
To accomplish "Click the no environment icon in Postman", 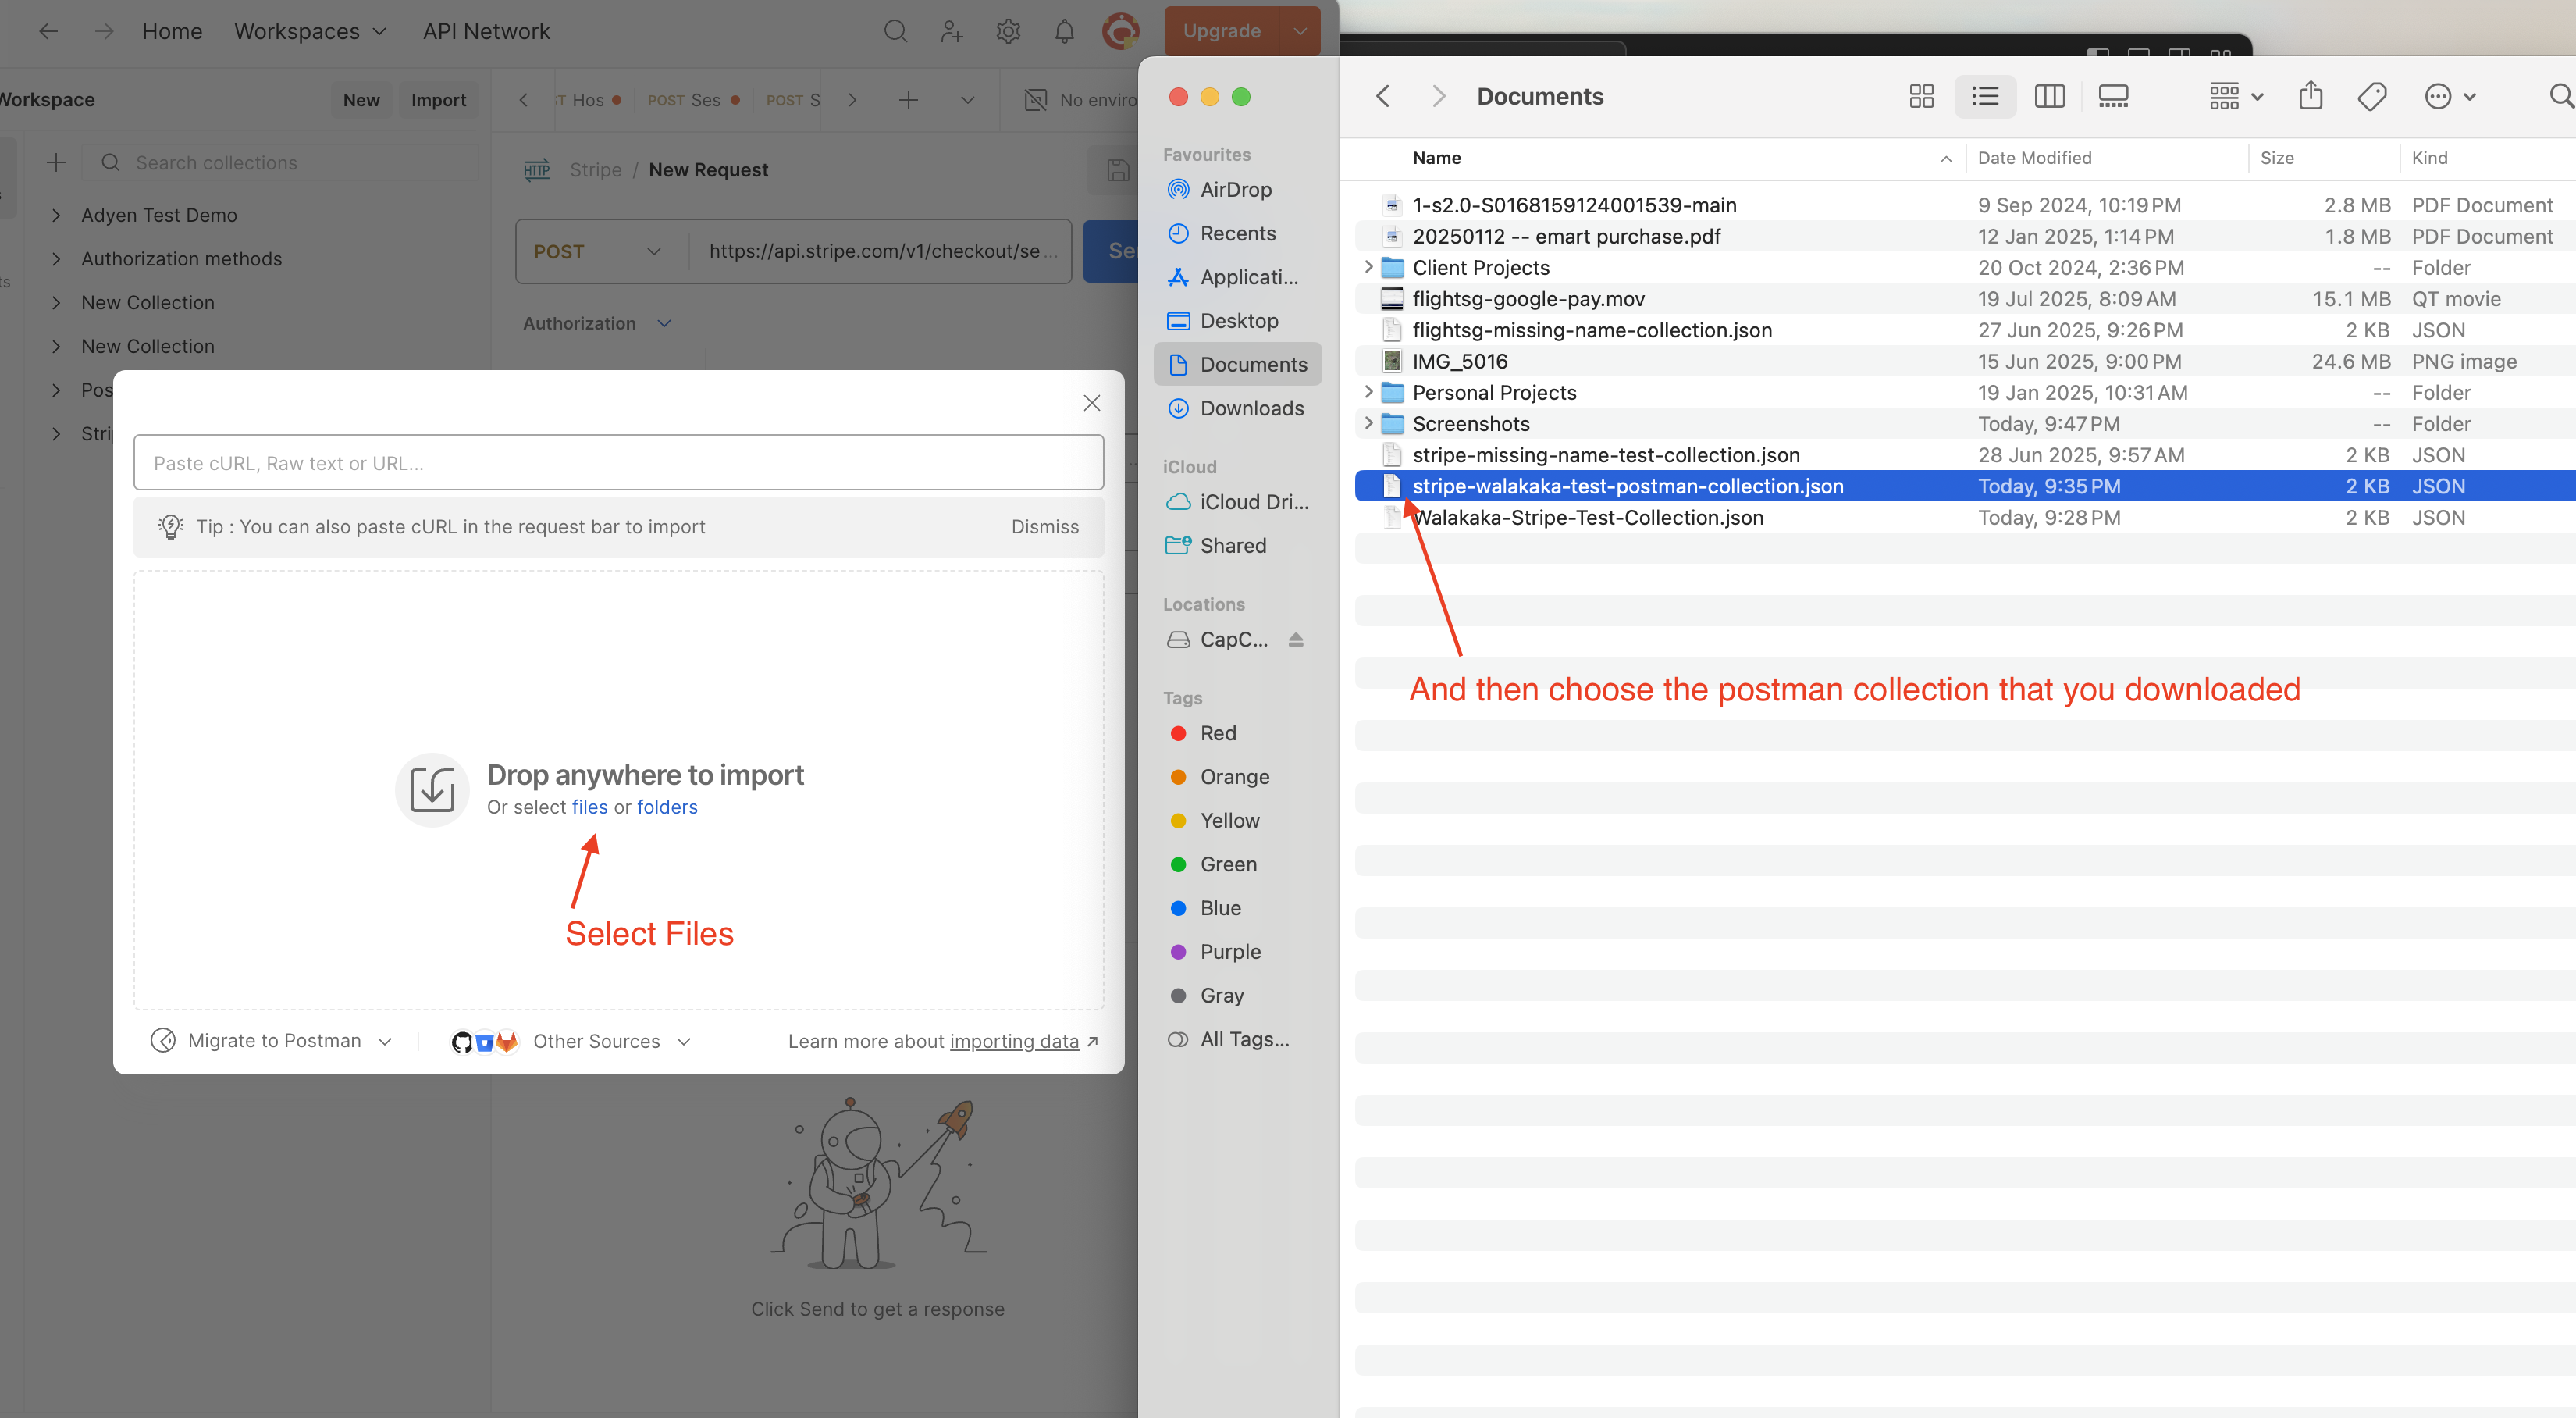I will pos(1036,100).
